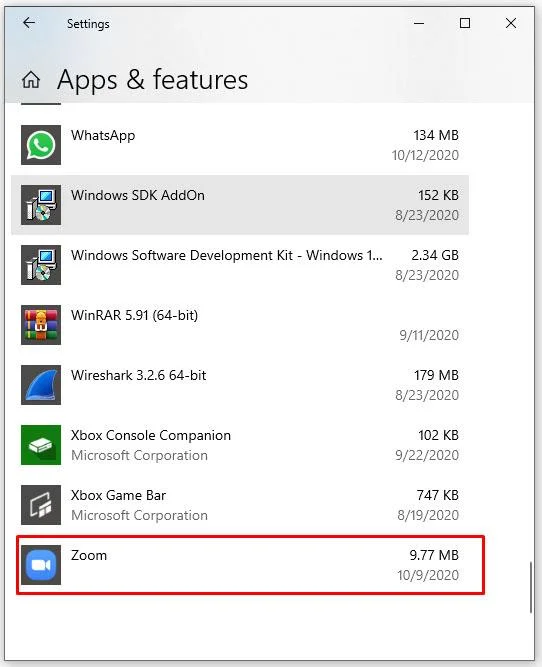Click the vertical scrollbar thumb
Viewport: 542px width, 667px height.
(x=531, y=587)
